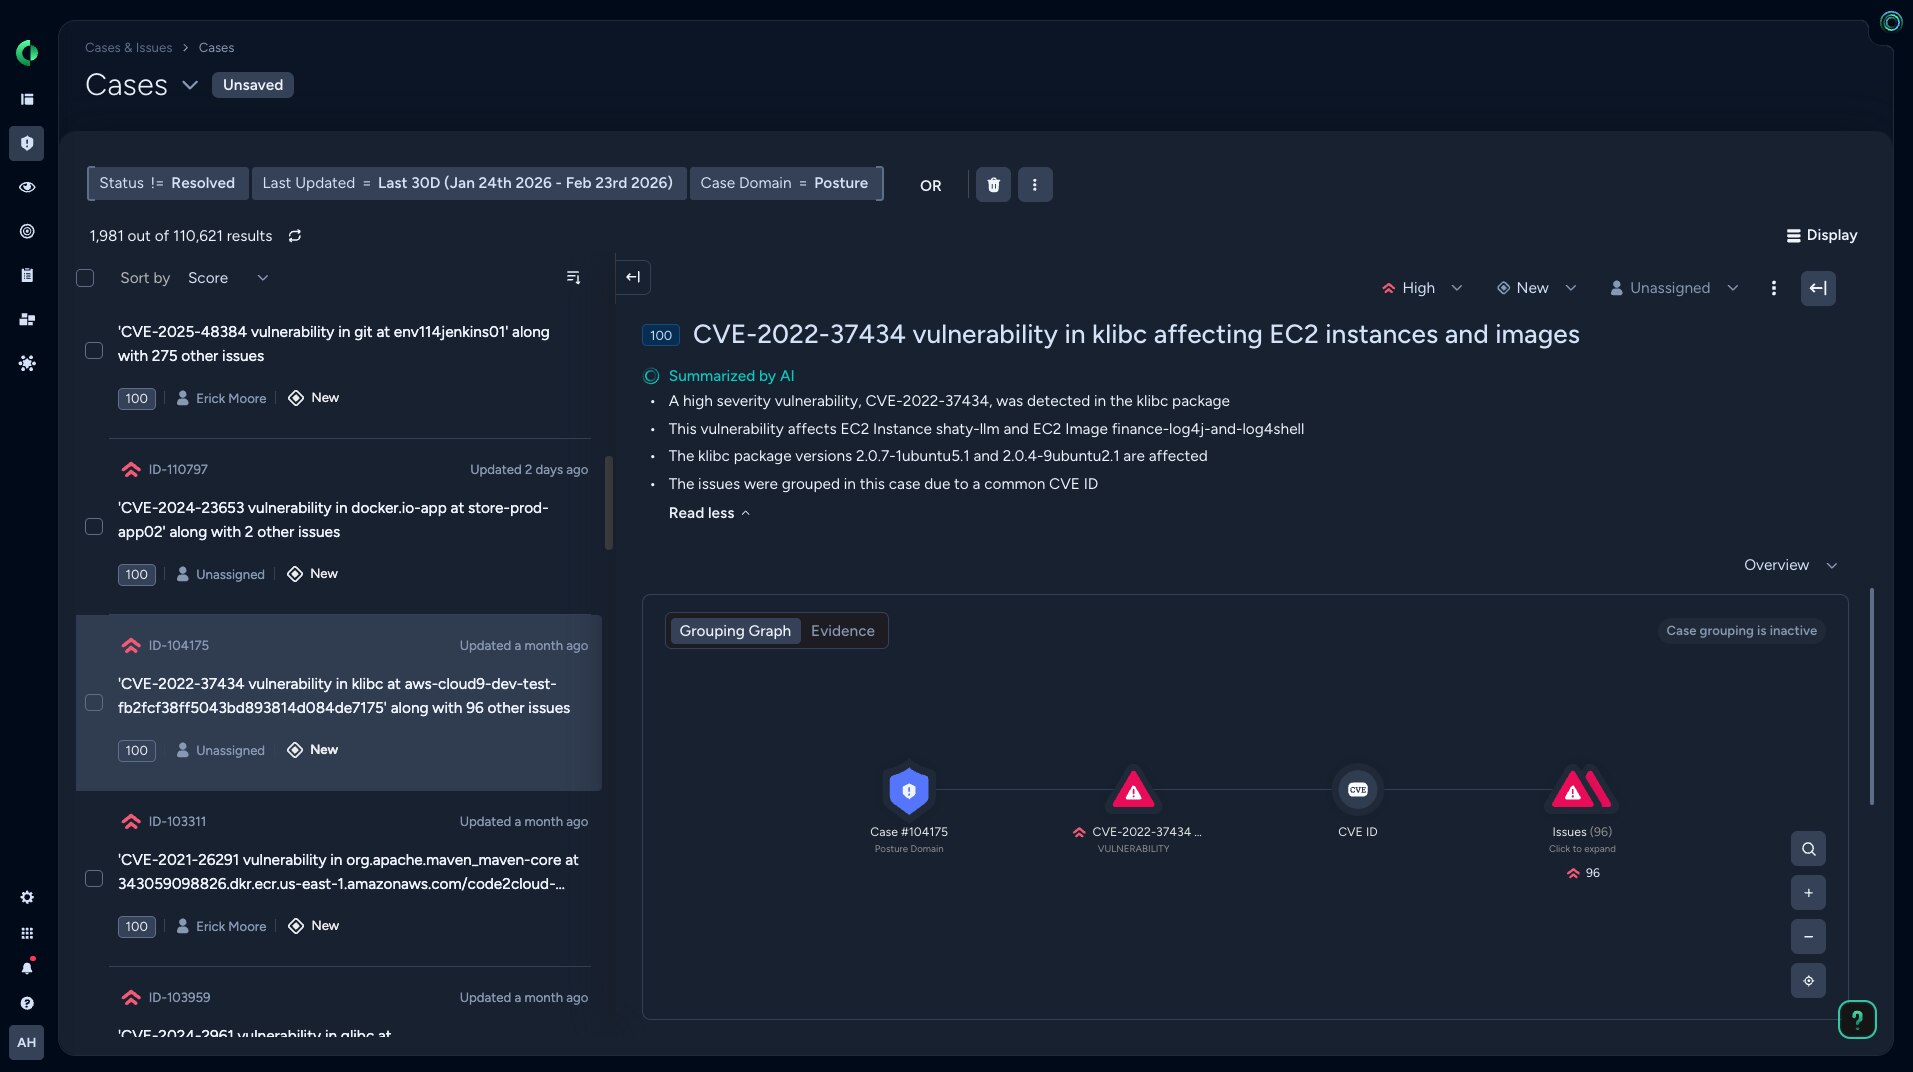The image size is (1913, 1072).
Task: Open the graph search magnifier
Action: pos(1808,849)
